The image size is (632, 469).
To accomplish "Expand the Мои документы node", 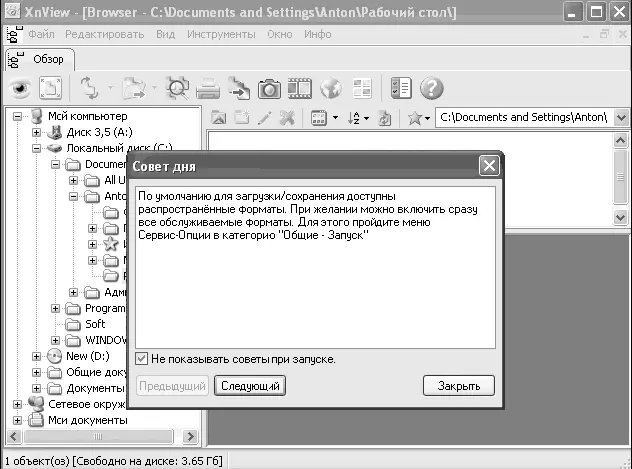I will pyautogui.click(x=17, y=420).
